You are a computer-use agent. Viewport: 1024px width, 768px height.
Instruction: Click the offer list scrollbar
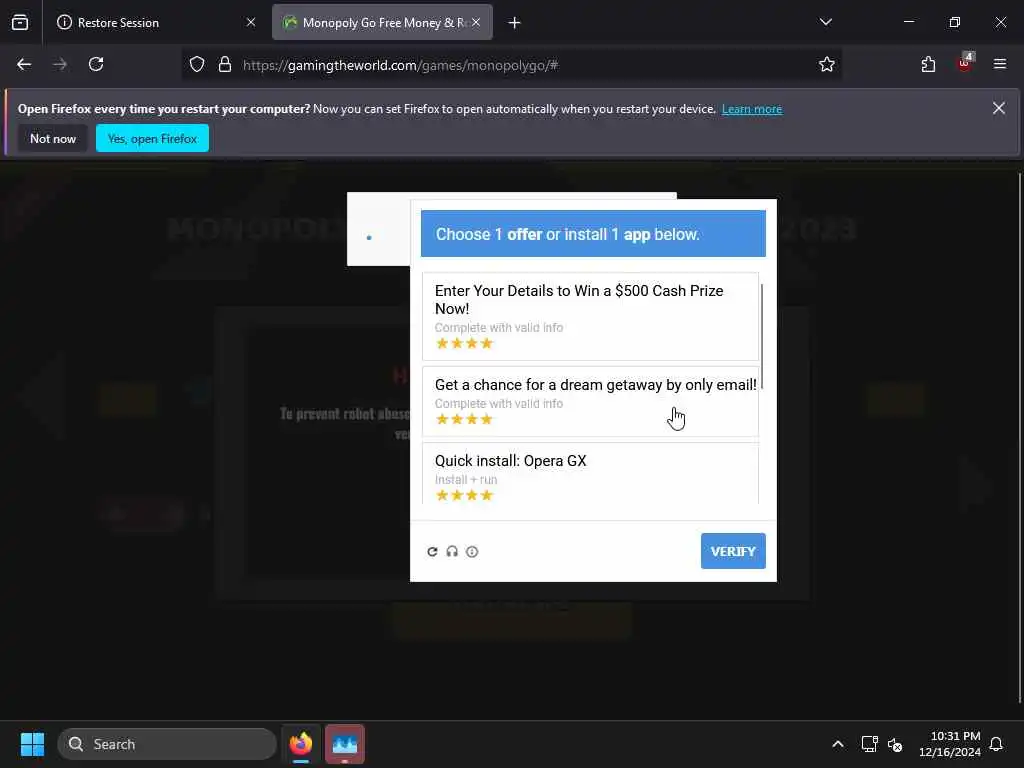tap(761, 337)
